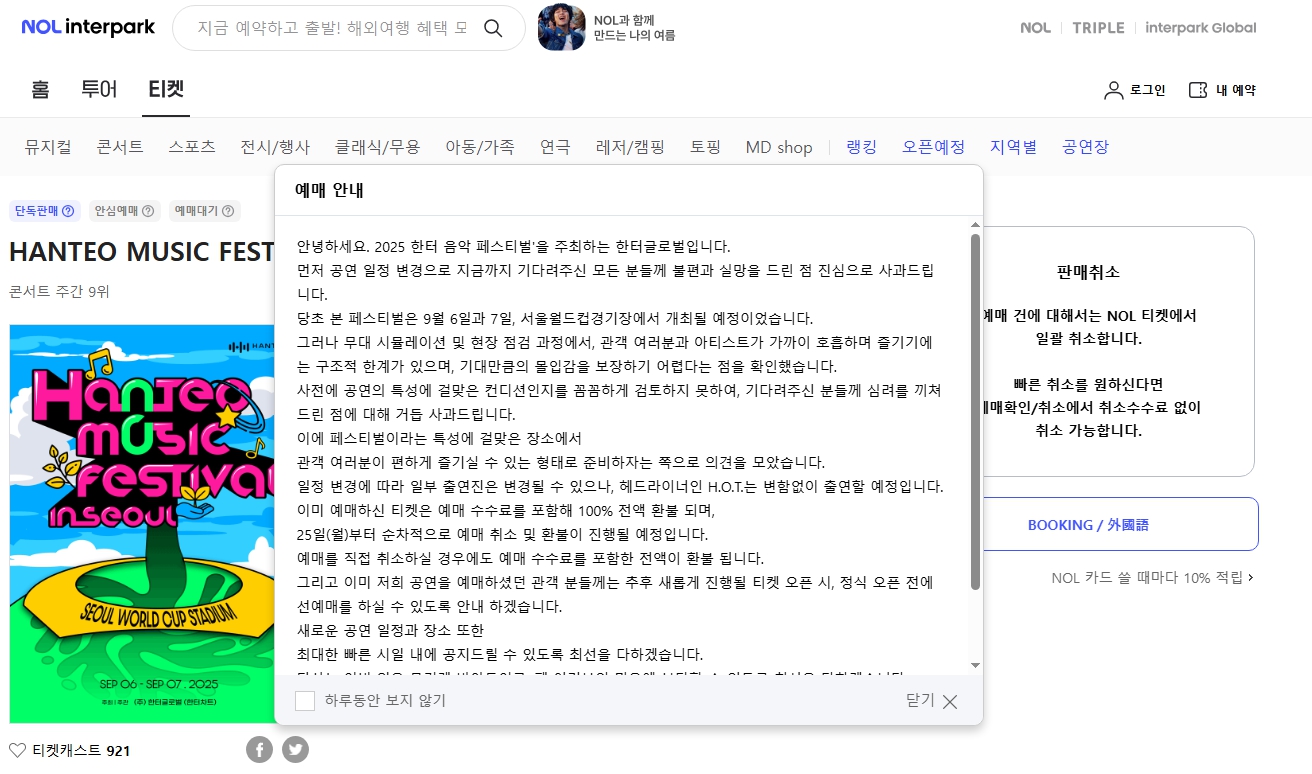The width and height of the screenshot is (1312, 774).
Task: Expand NOL 카드 10% 적립 chevron
Action: (1251, 577)
